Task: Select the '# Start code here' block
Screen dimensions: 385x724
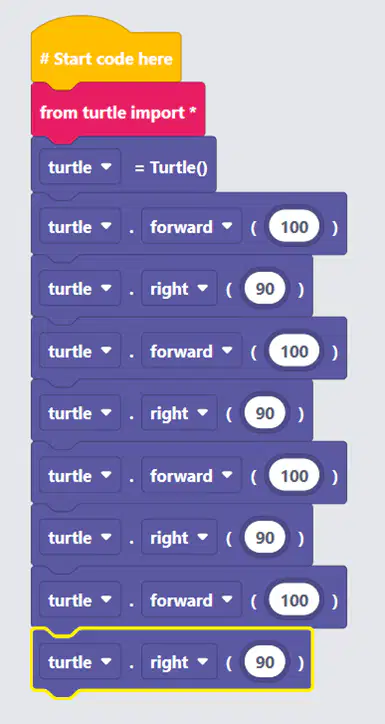Action: tap(106, 59)
